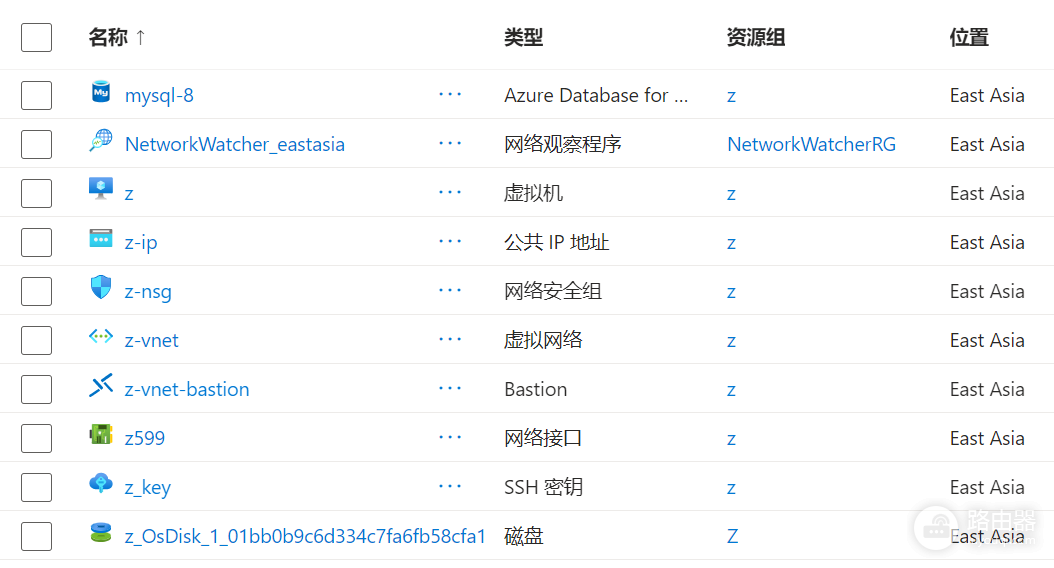The height and width of the screenshot is (568, 1054).
Task: Check the z599 row checkbox
Action: tap(36, 439)
